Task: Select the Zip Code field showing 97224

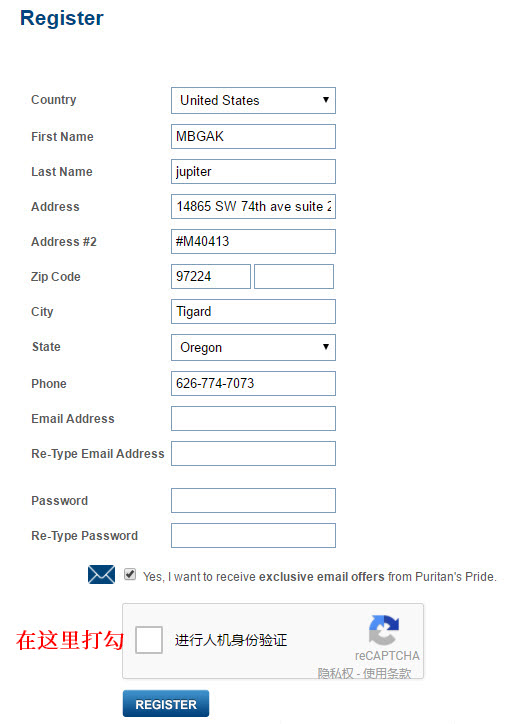Action: pyautogui.click(x=211, y=277)
